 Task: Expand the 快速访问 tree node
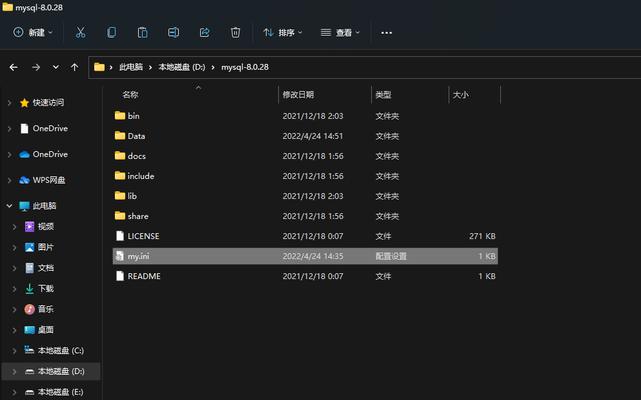pos(9,103)
